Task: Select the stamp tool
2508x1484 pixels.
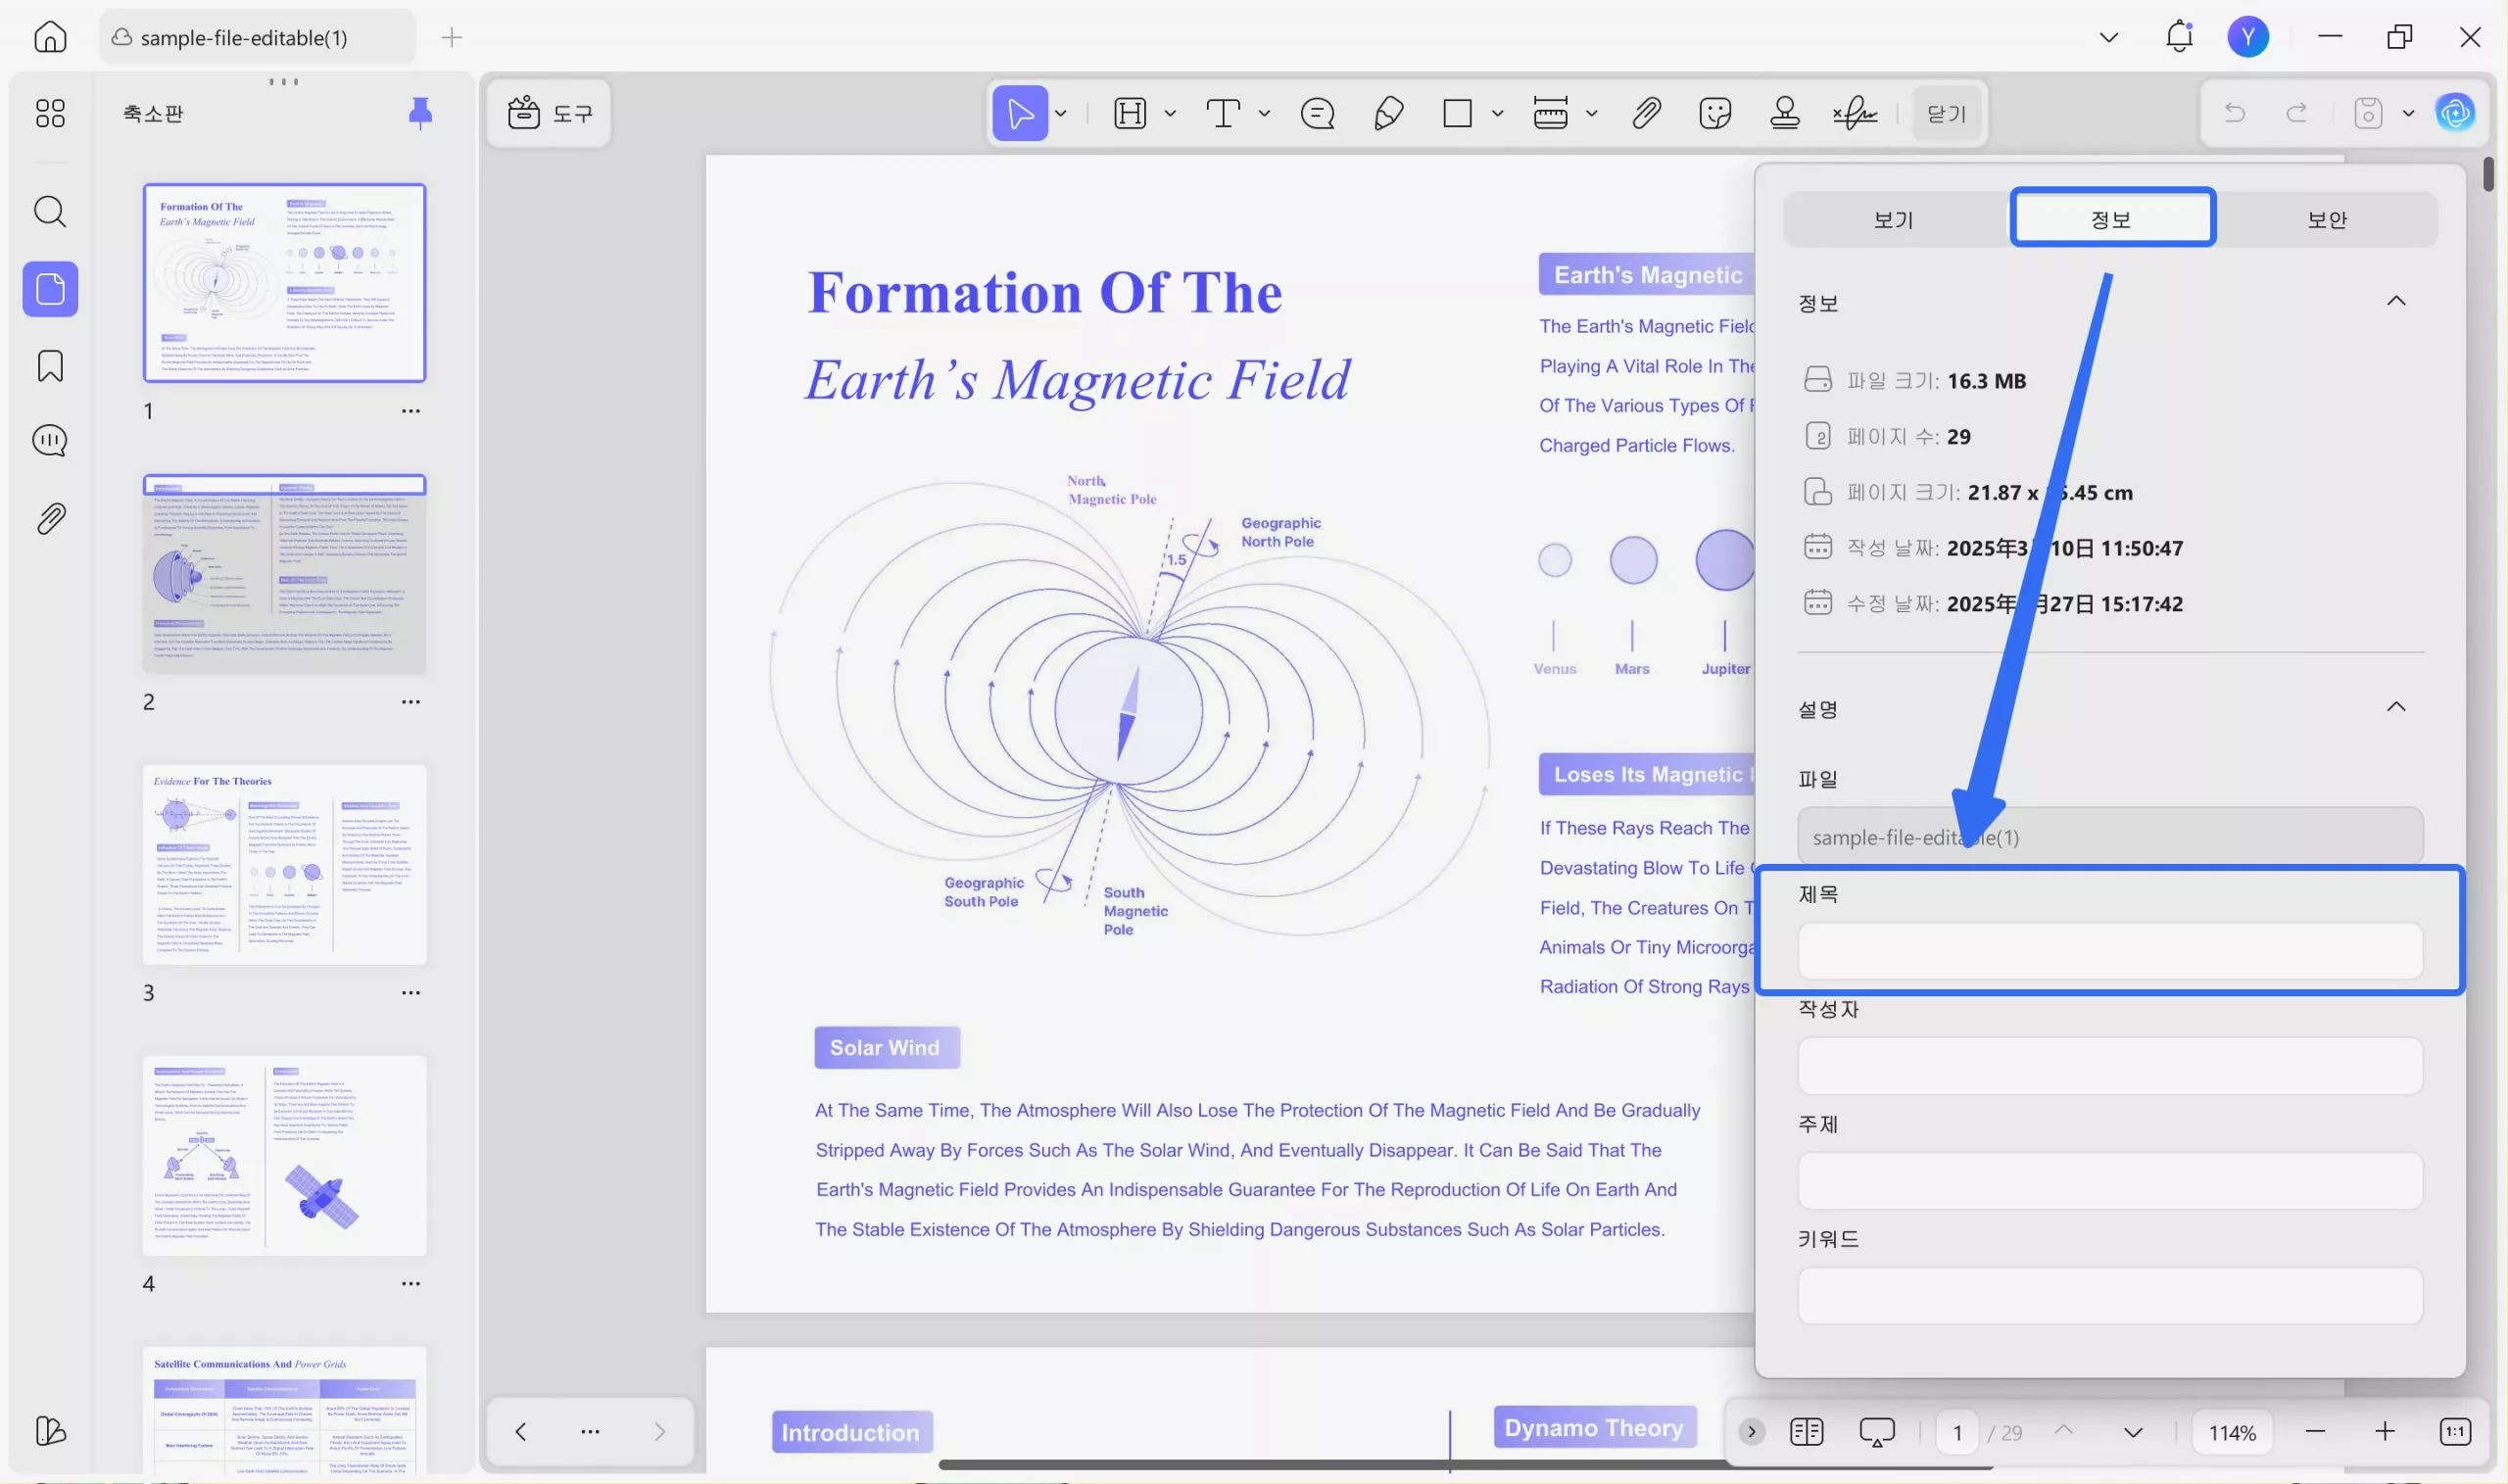Action: click(x=1785, y=113)
